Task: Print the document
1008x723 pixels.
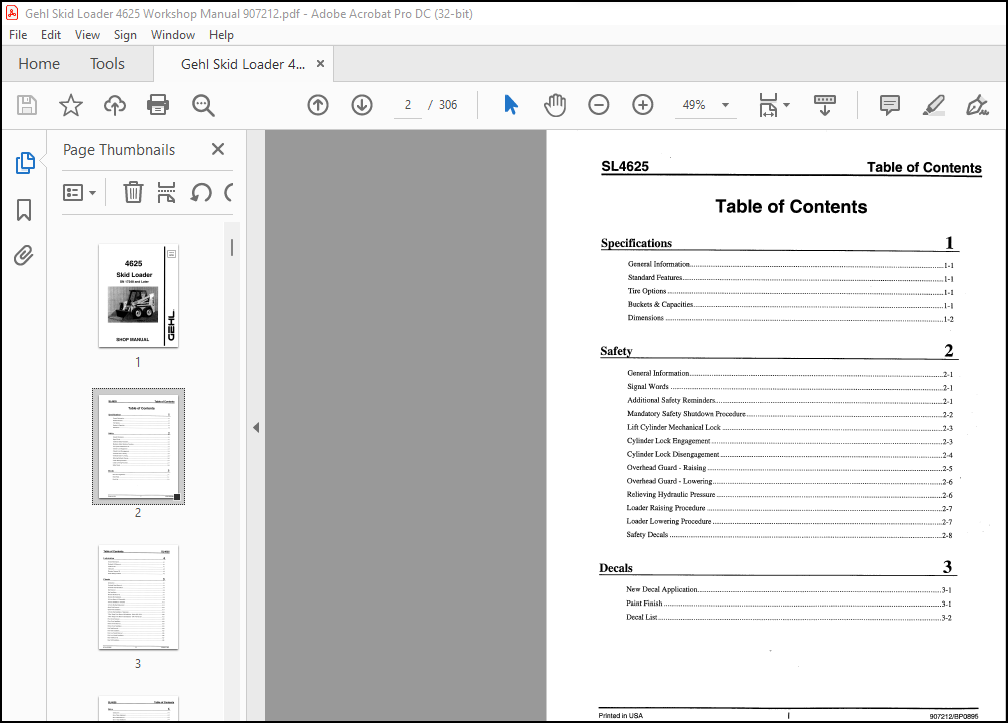Action: point(158,105)
